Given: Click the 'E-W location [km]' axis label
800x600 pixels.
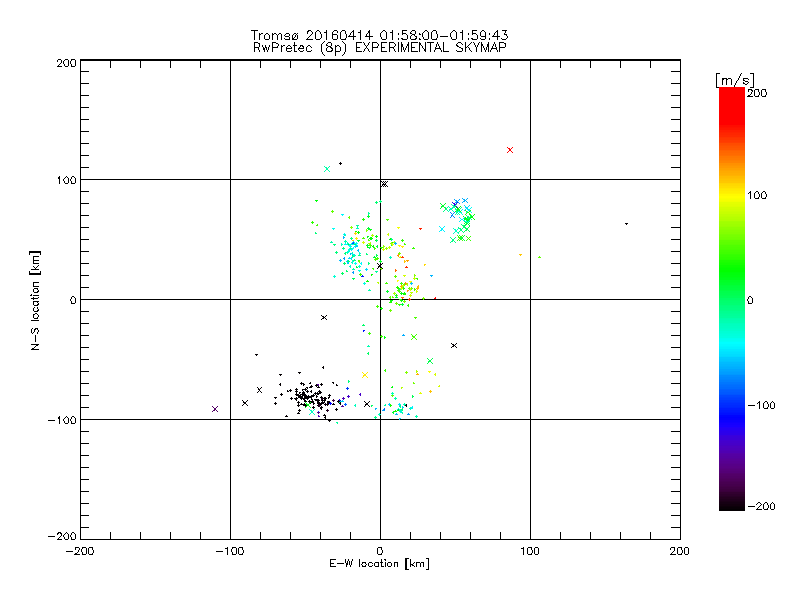Looking at the screenshot, I should (x=379, y=564).
